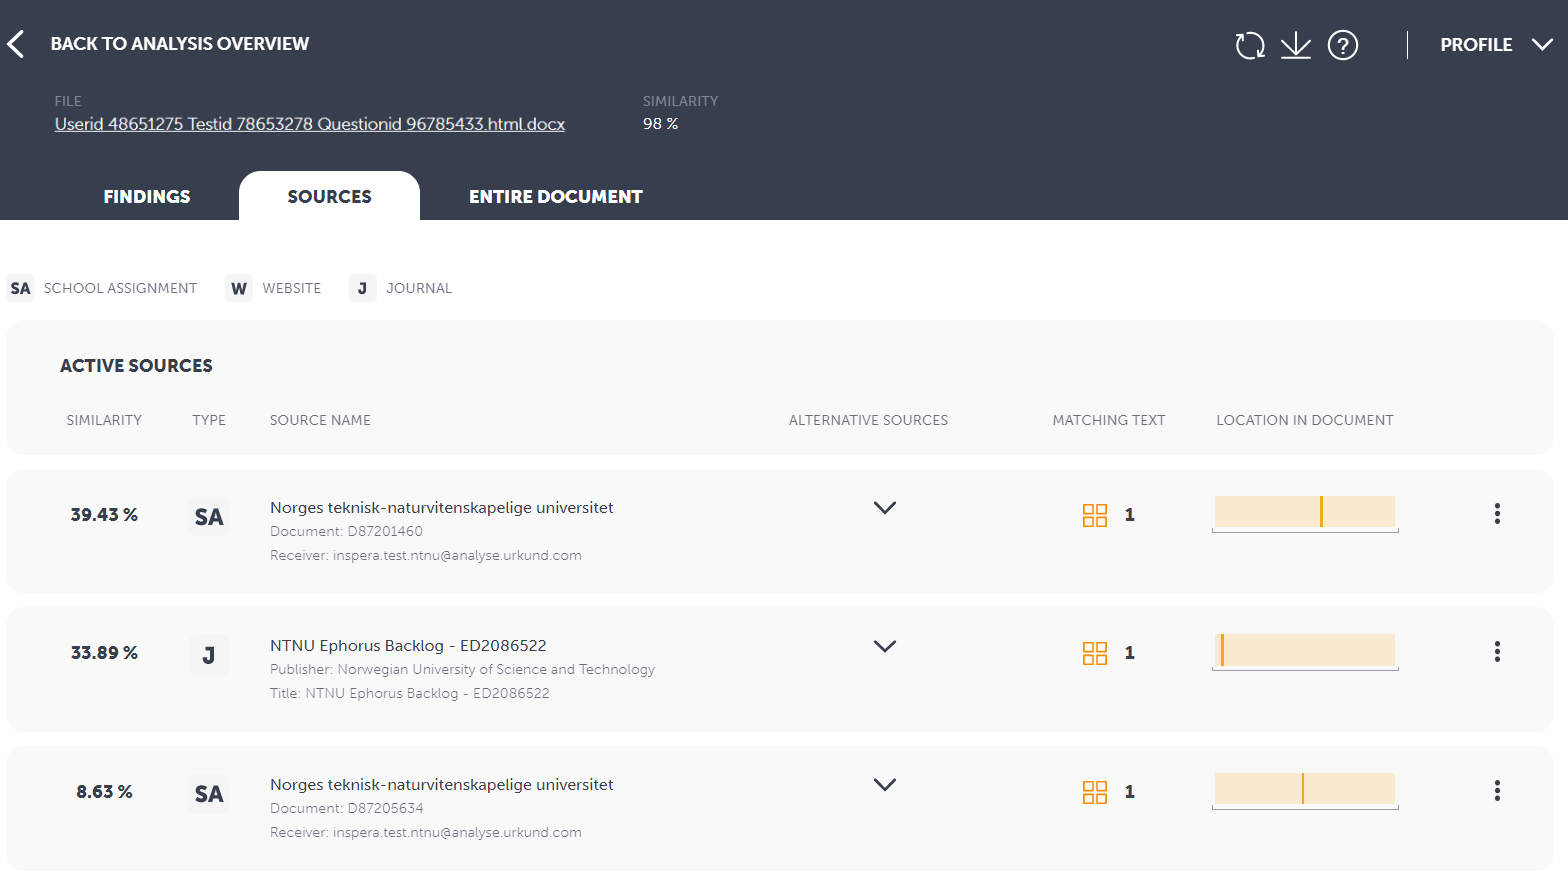The image size is (1568, 881).
Task: Download the analysis report
Action: click(x=1296, y=45)
